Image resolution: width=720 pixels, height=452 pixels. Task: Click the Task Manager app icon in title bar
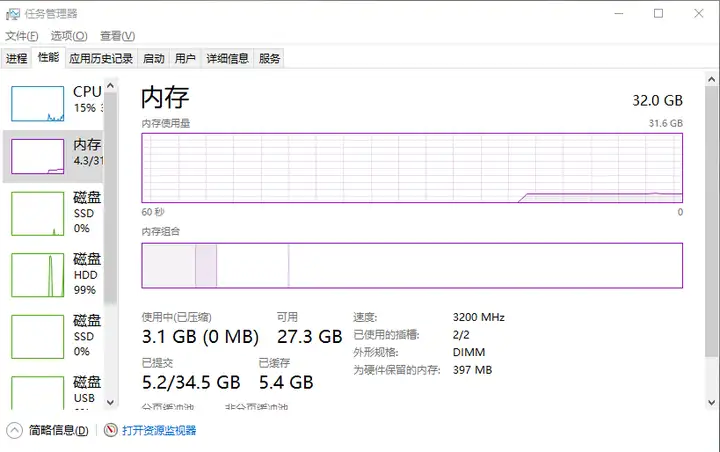(11, 13)
